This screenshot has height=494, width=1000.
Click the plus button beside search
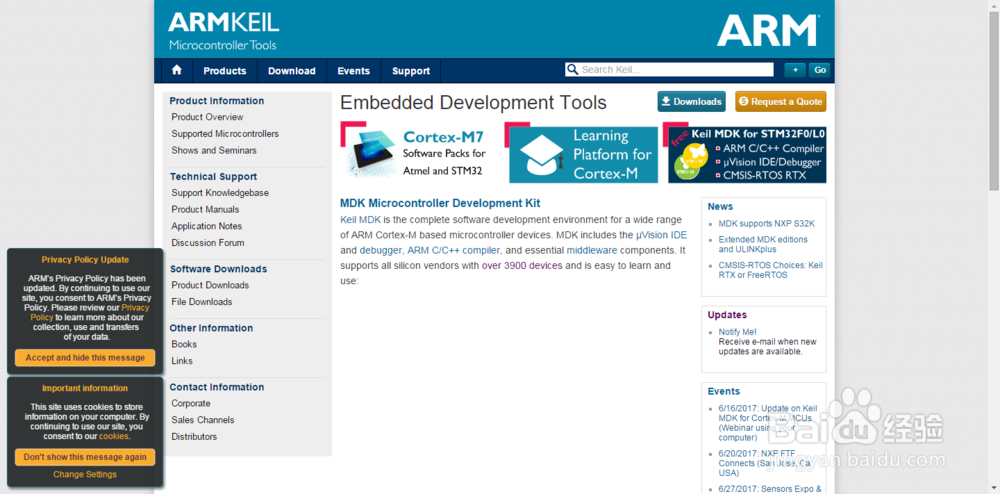coord(795,70)
